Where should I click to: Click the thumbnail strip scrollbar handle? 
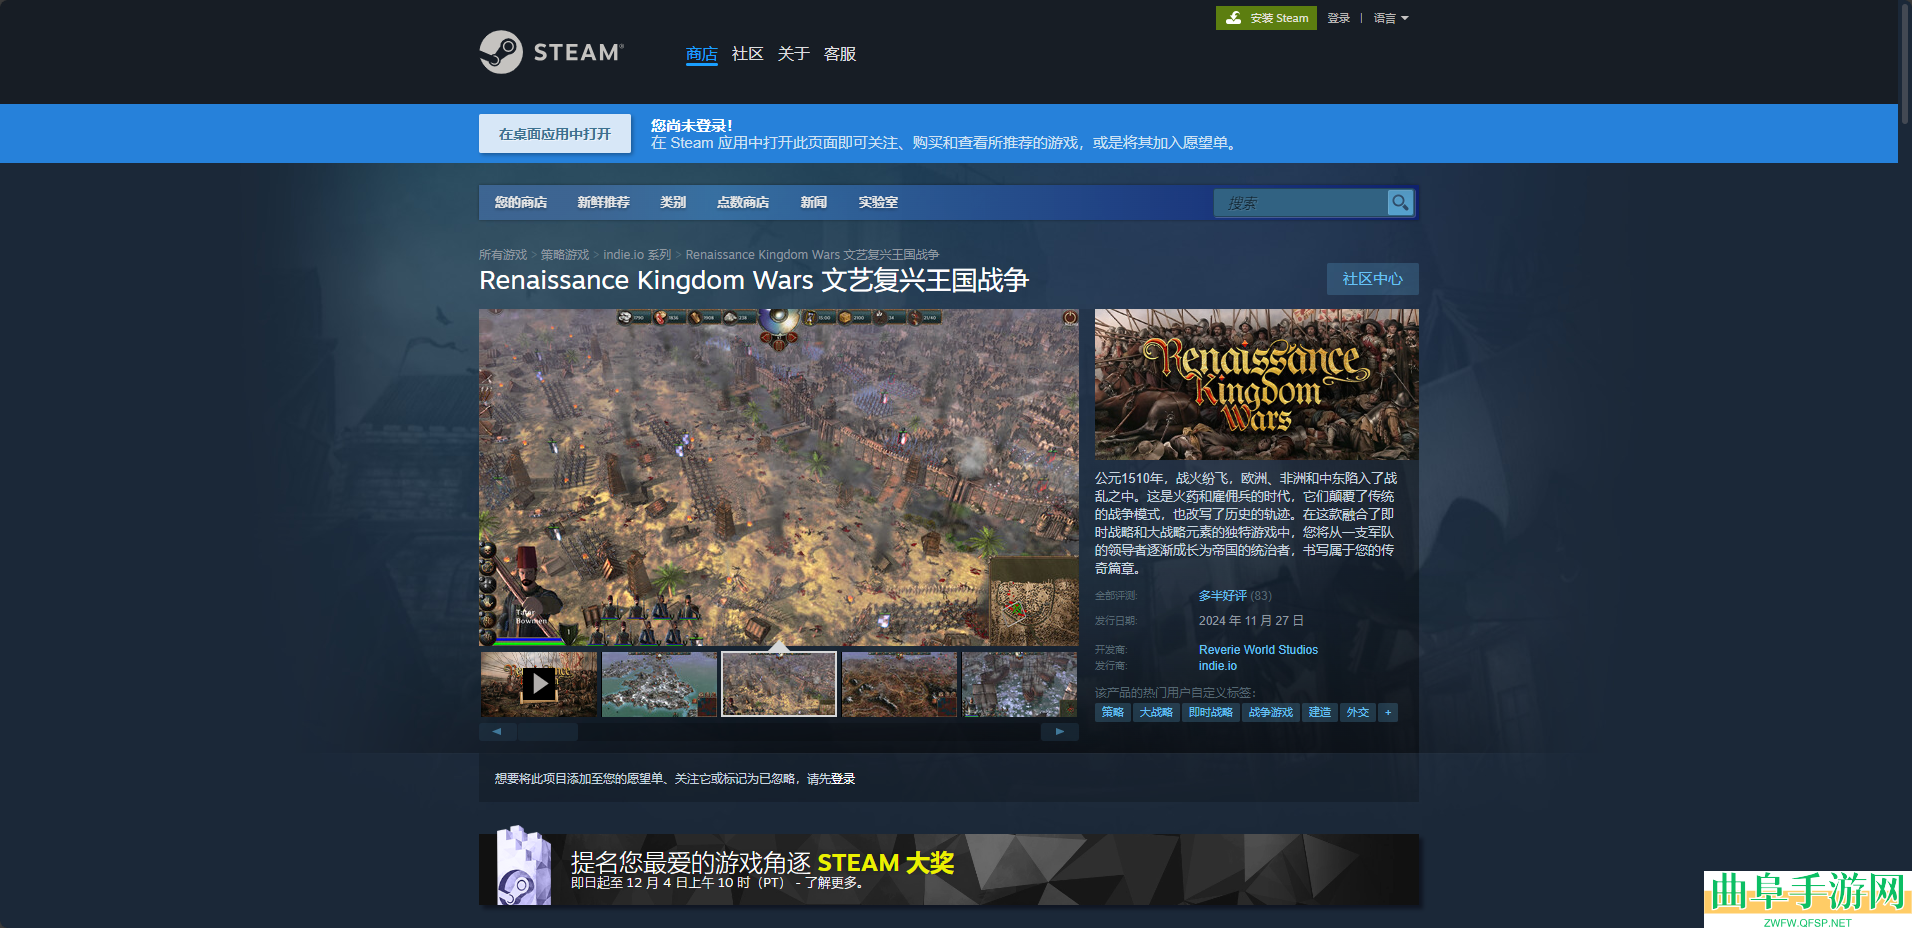[x=547, y=732]
